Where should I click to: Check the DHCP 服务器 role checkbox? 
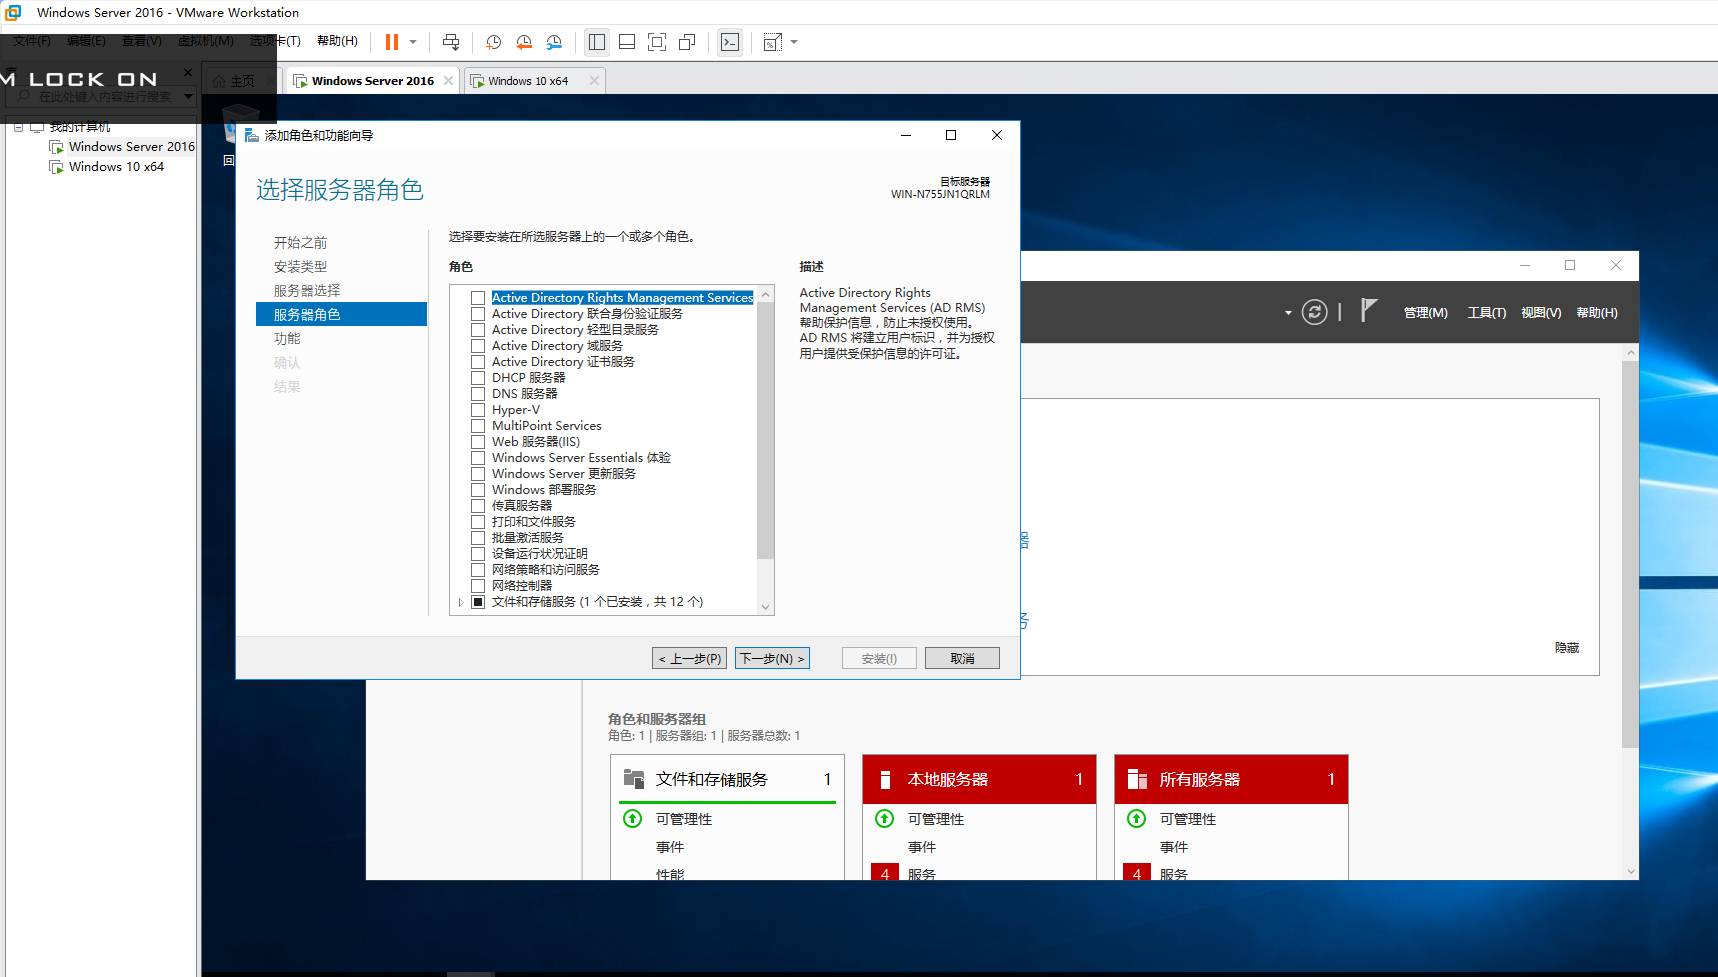point(478,378)
